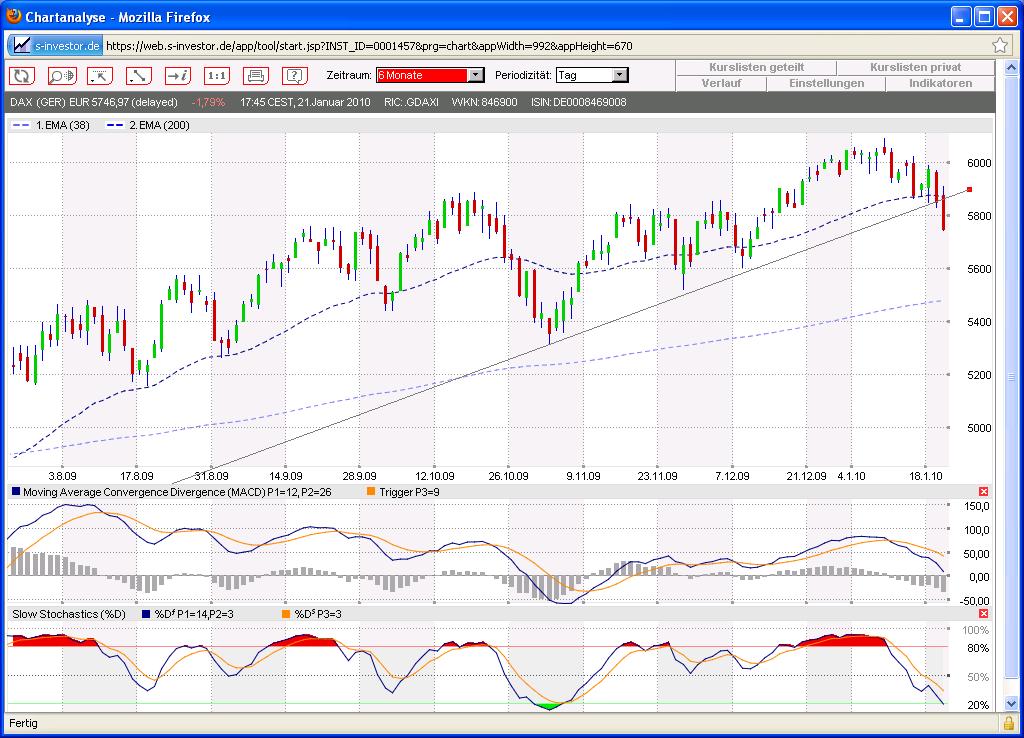Open the Indikatoren tab

[940, 84]
